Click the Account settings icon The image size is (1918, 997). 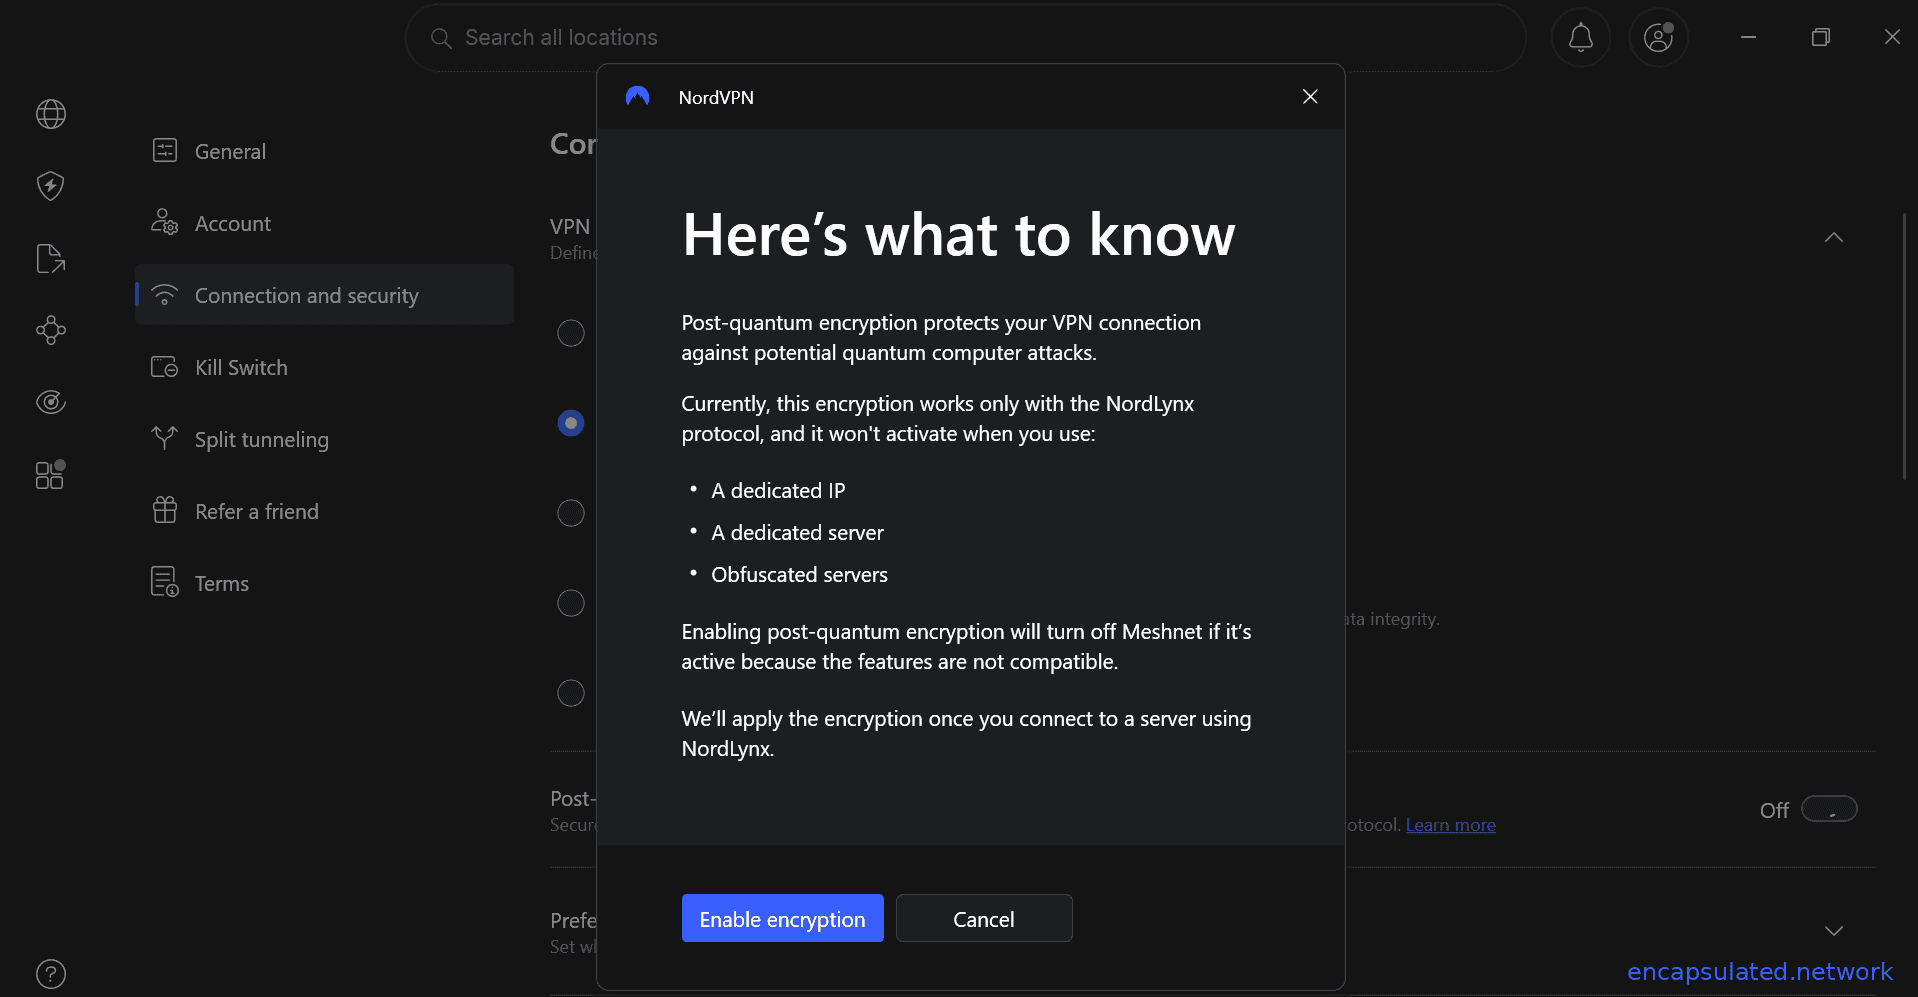165,222
